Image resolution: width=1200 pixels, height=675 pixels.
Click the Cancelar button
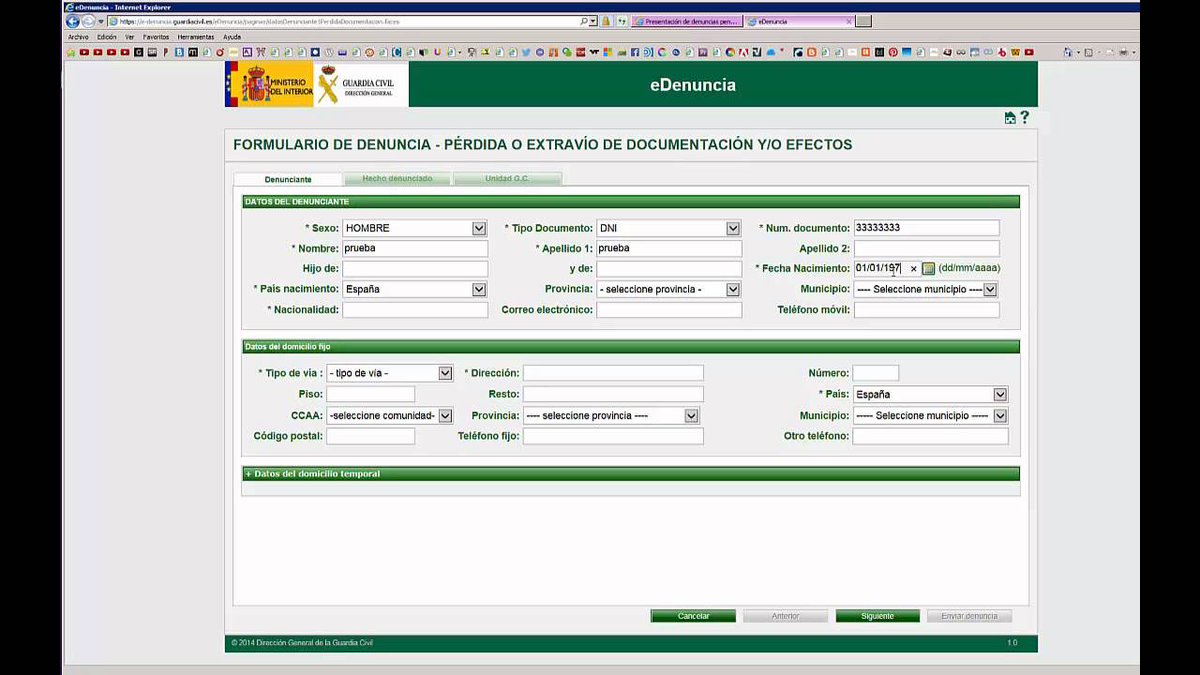click(693, 616)
